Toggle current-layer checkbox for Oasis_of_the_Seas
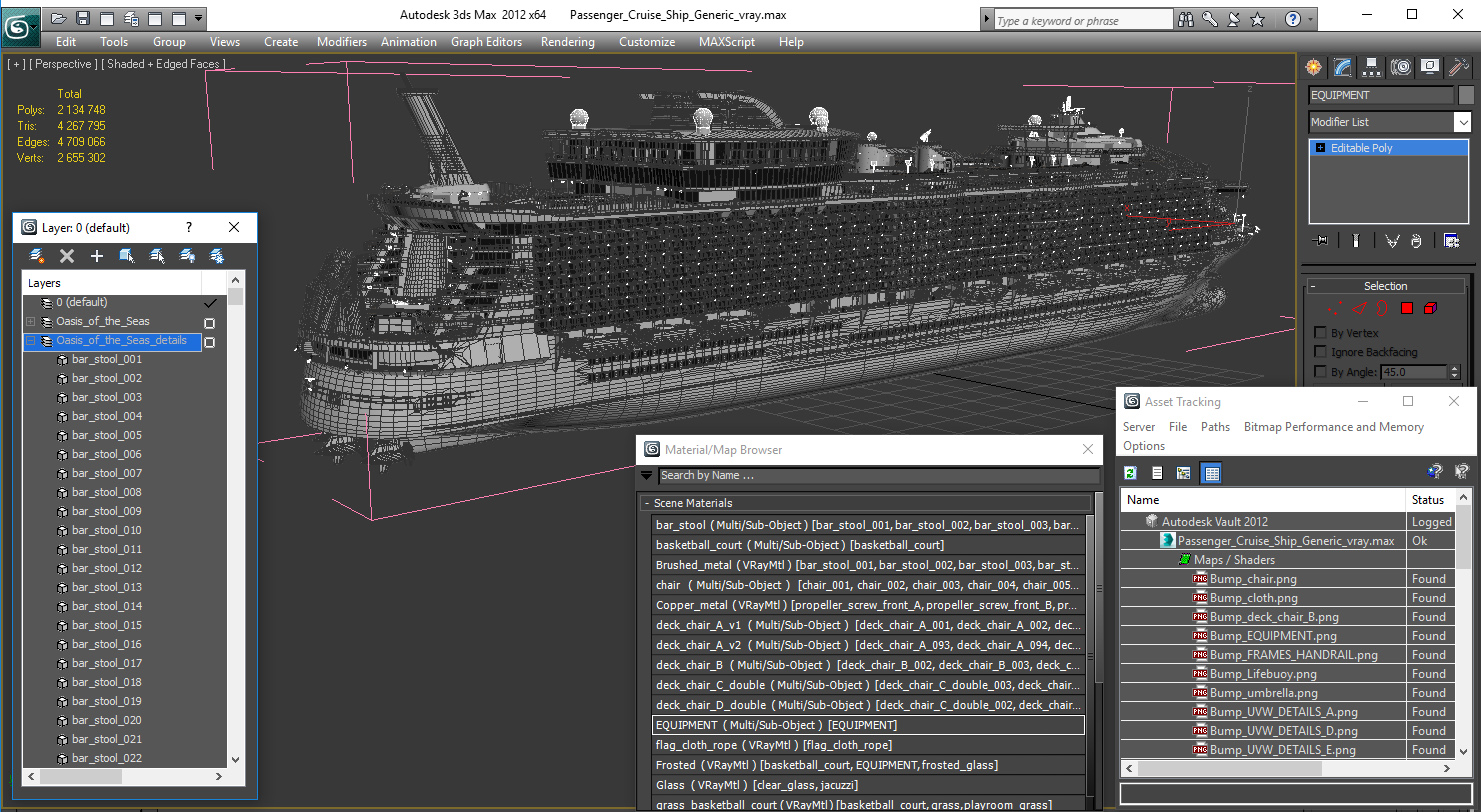The image size is (1481, 812). coord(210,322)
